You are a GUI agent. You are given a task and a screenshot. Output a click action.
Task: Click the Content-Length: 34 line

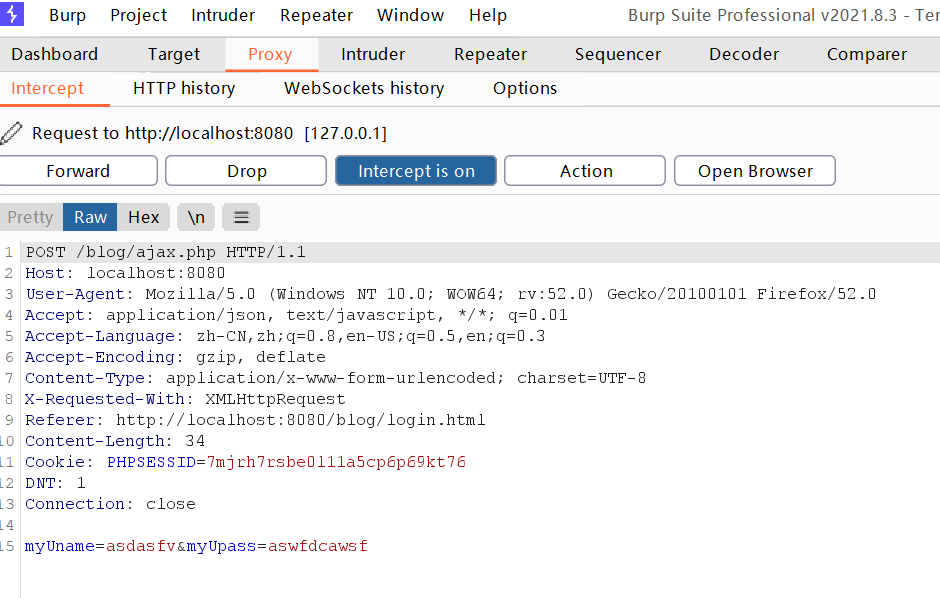[x=115, y=441]
